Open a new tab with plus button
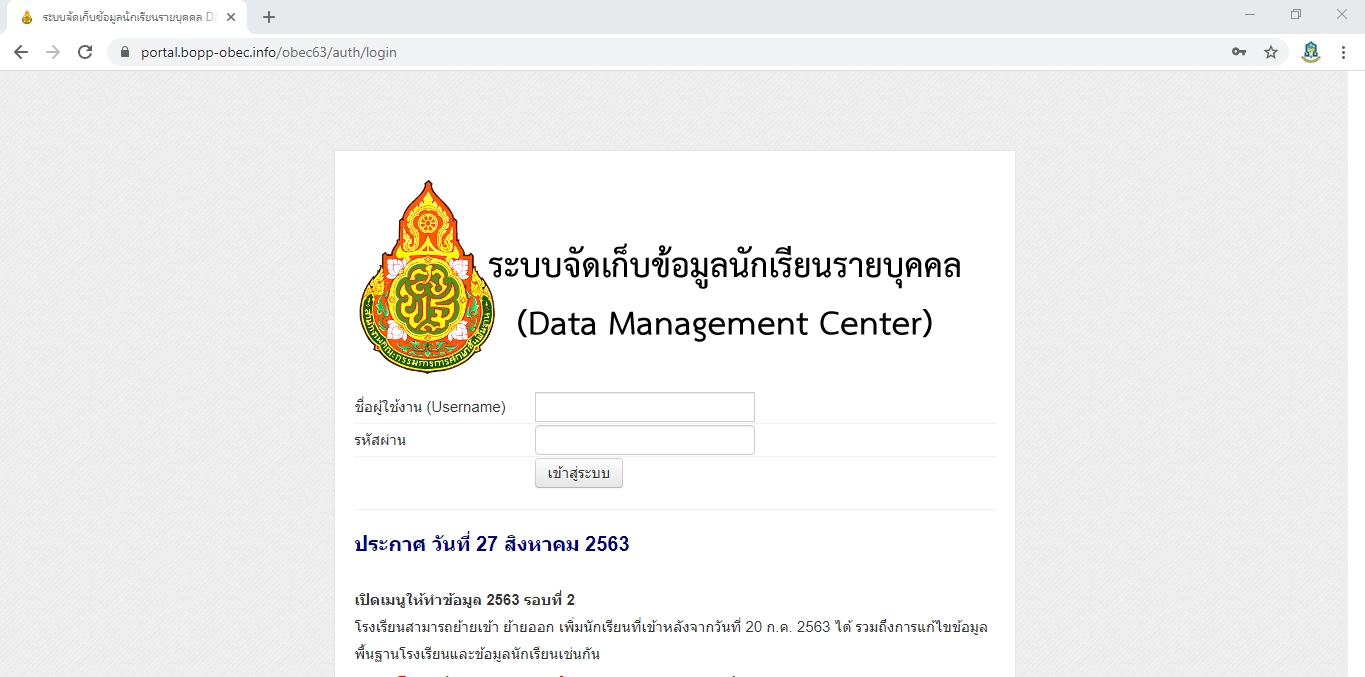 click(269, 17)
